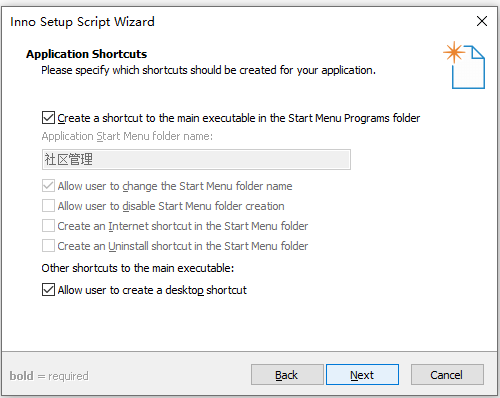Enable Create an Internet shortcut option
The height and width of the screenshot is (398, 500).
coord(48,226)
